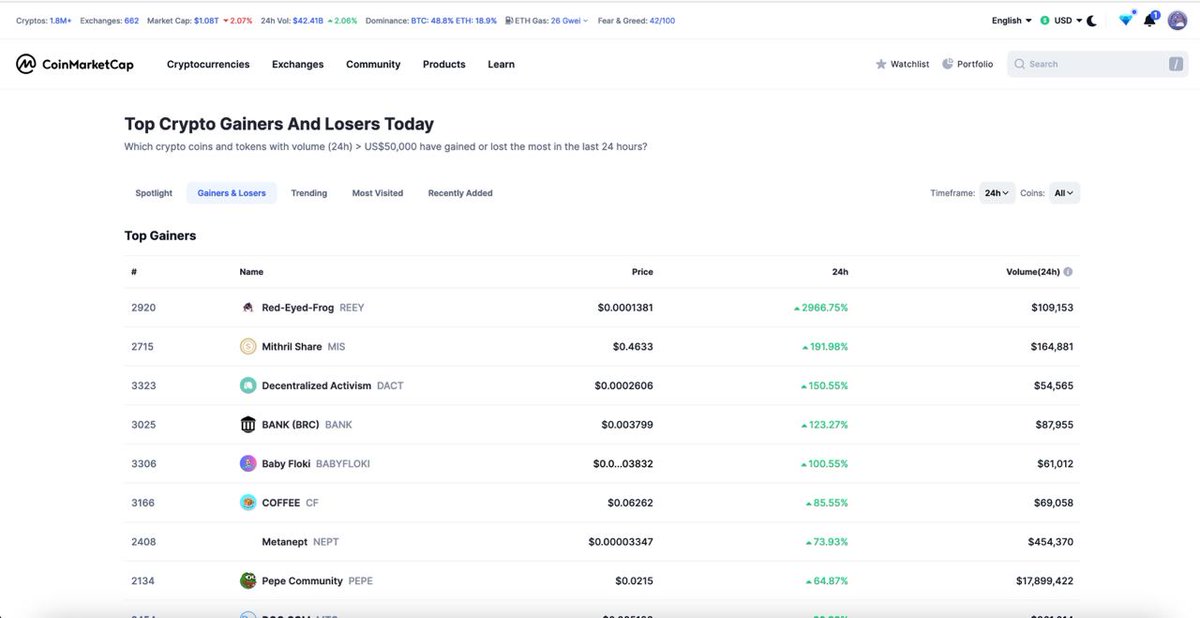
Task: Open BANK (BRC) coin page
Action: [307, 425]
